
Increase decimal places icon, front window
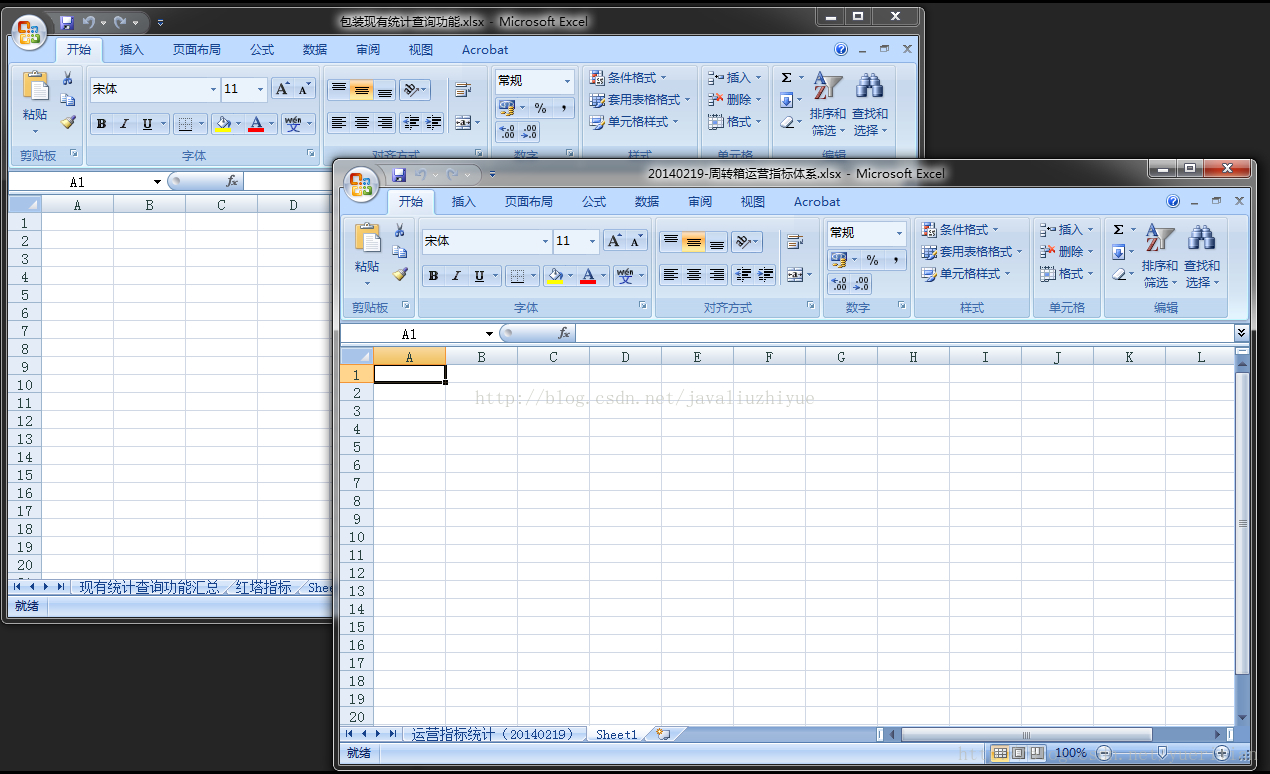840,284
